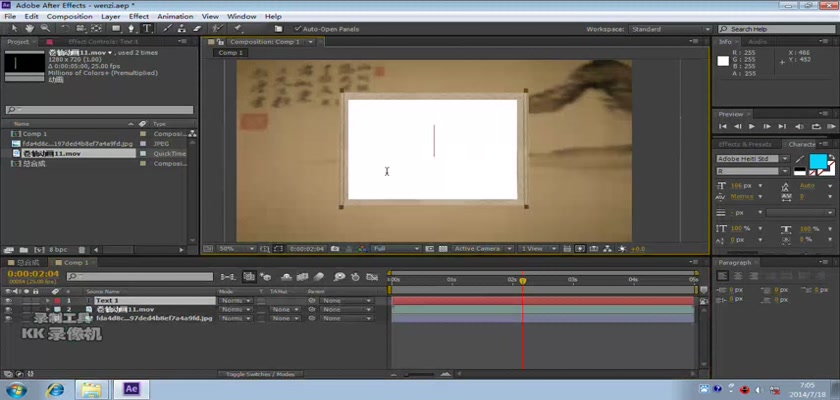The width and height of the screenshot is (840, 400).
Task: Take a snapshot with camera icon
Action: [335, 249]
